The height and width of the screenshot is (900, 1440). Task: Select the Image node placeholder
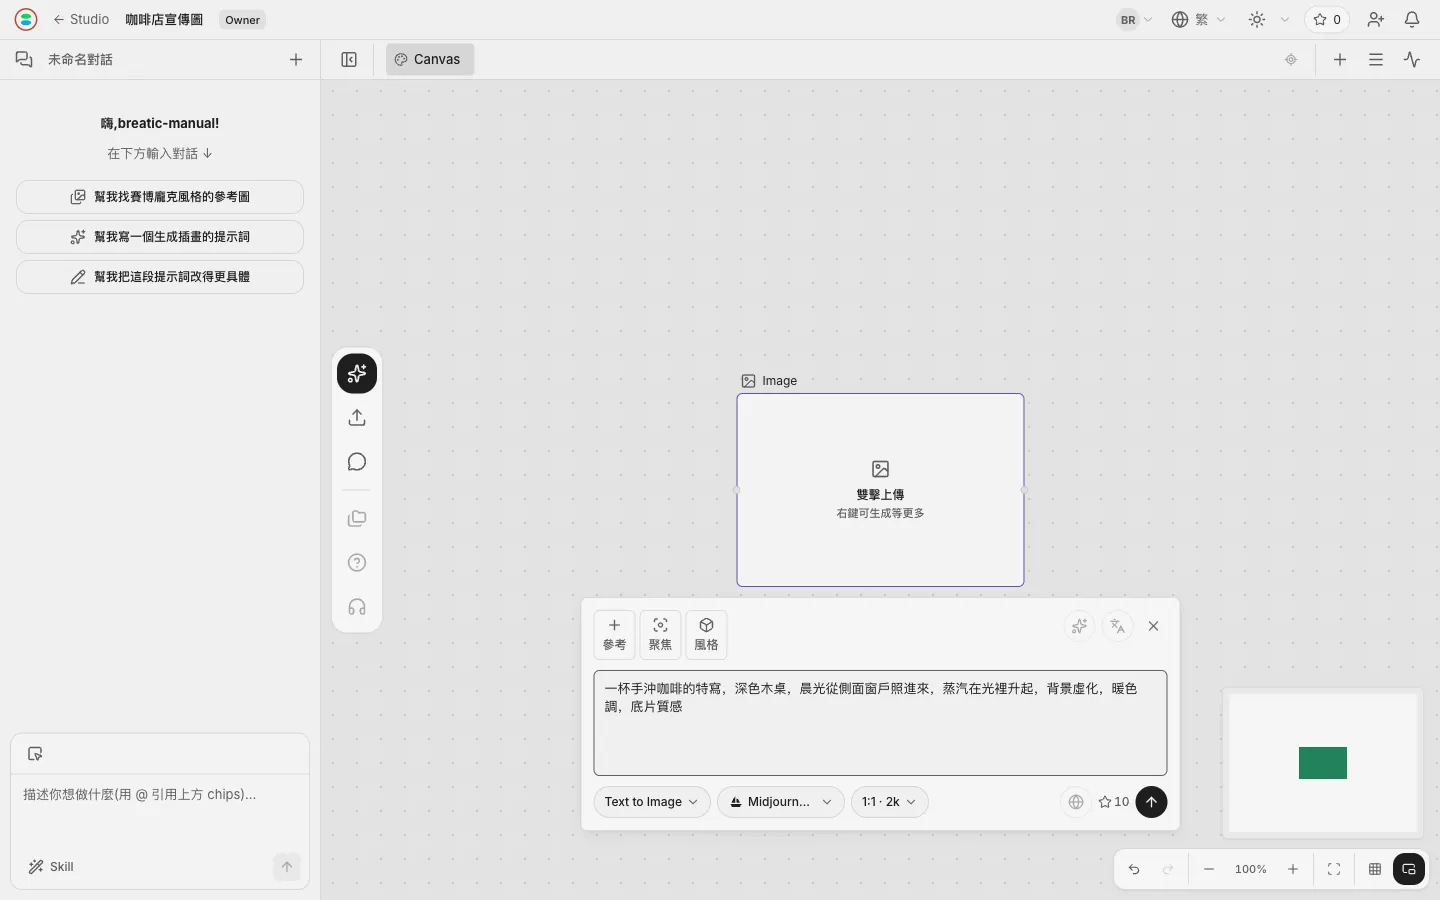coord(880,490)
